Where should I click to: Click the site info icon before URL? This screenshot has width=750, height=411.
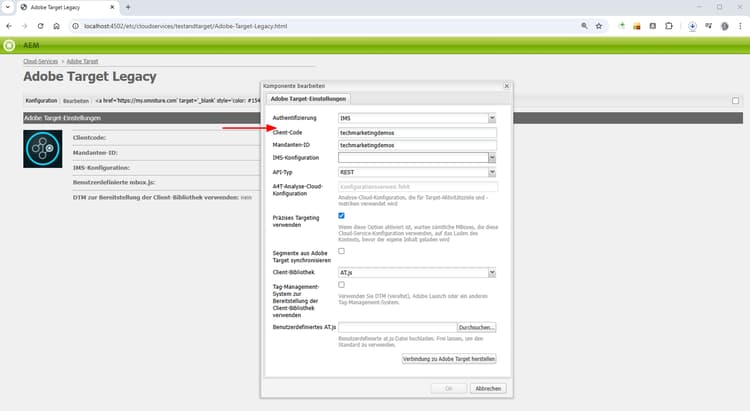[75, 26]
